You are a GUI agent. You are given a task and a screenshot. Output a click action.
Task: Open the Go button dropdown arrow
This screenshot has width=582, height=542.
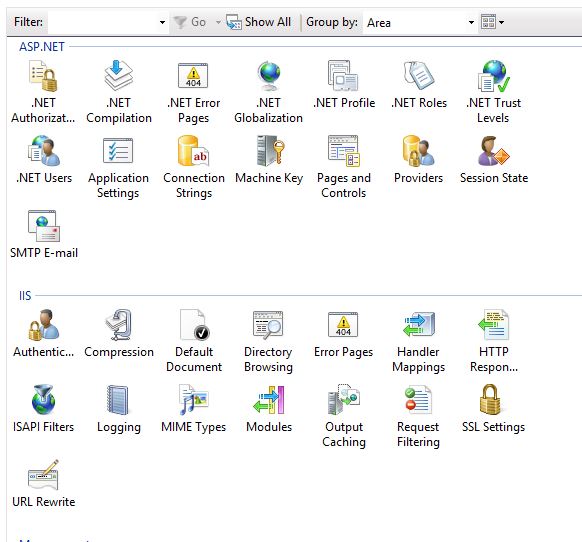(x=218, y=22)
